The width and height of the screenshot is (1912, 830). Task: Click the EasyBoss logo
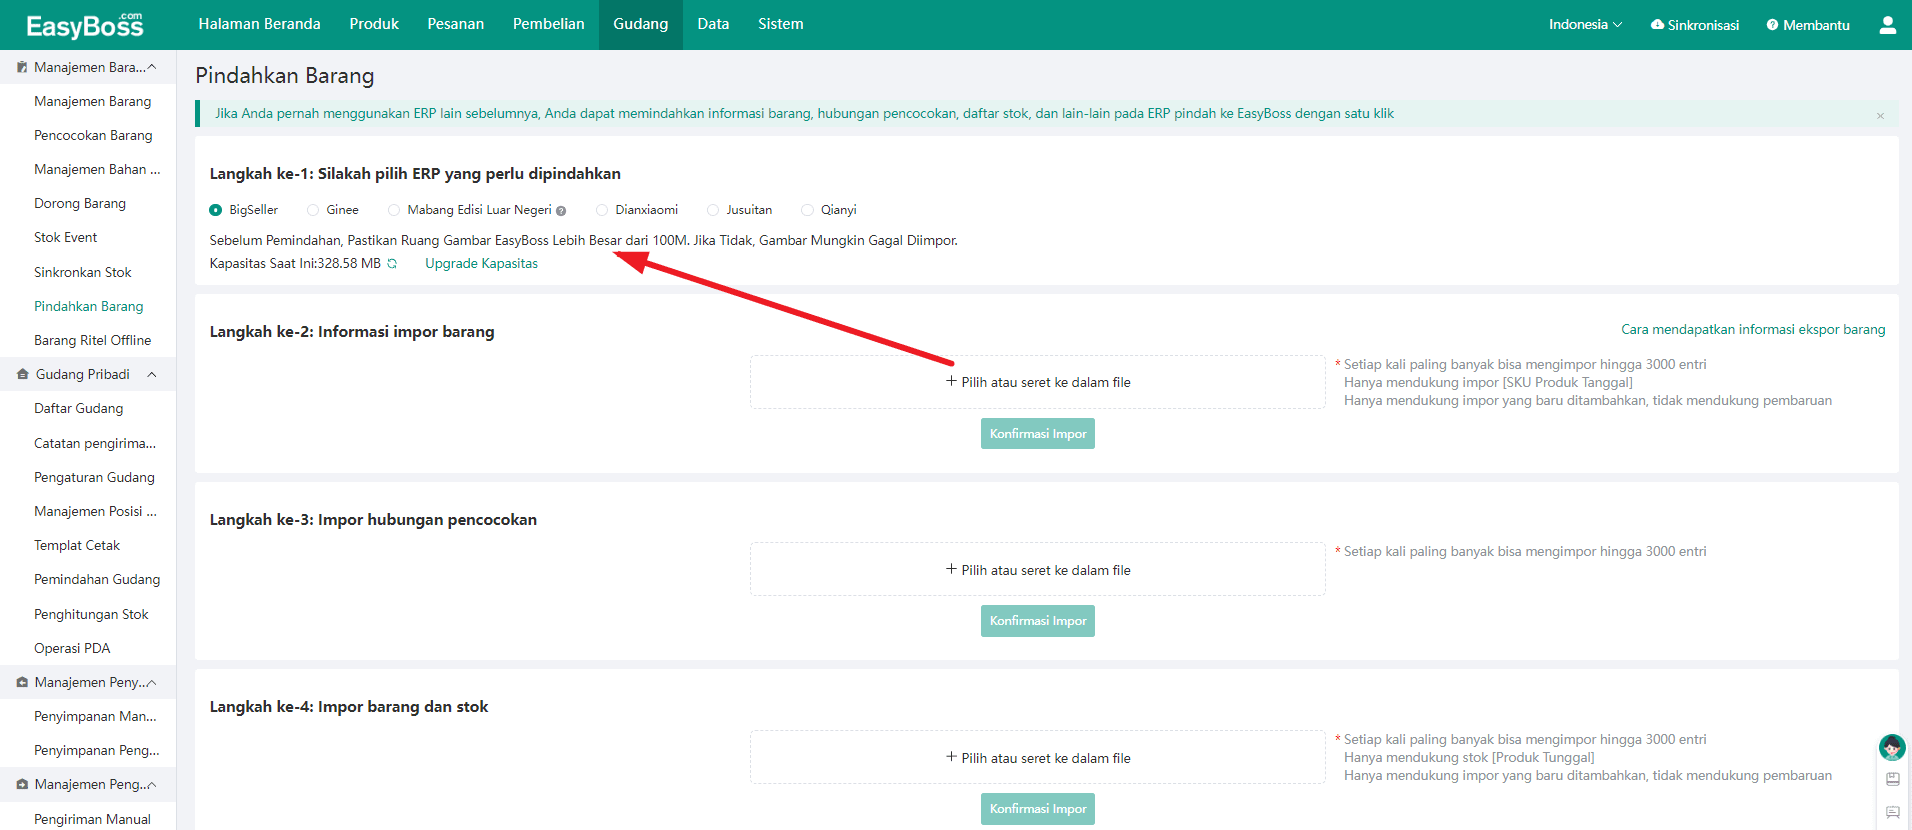(x=85, y=25)
